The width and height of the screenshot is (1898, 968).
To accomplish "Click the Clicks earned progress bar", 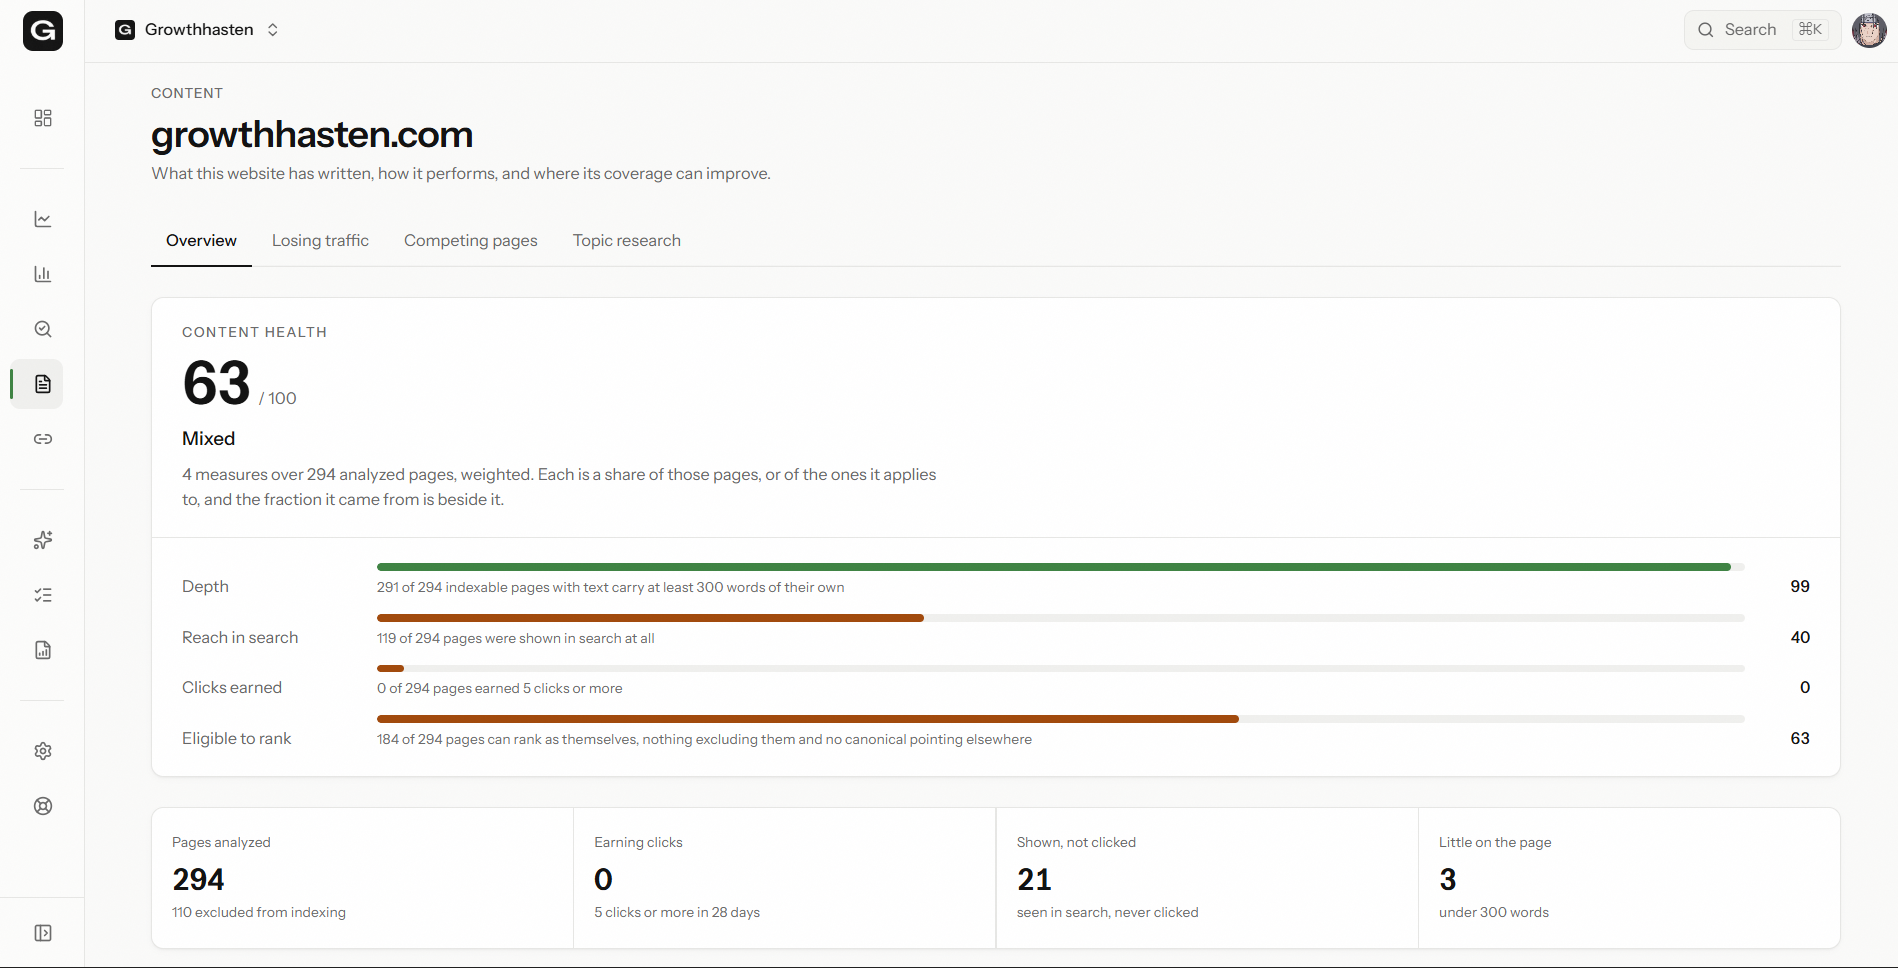I will coord(1060,668).
